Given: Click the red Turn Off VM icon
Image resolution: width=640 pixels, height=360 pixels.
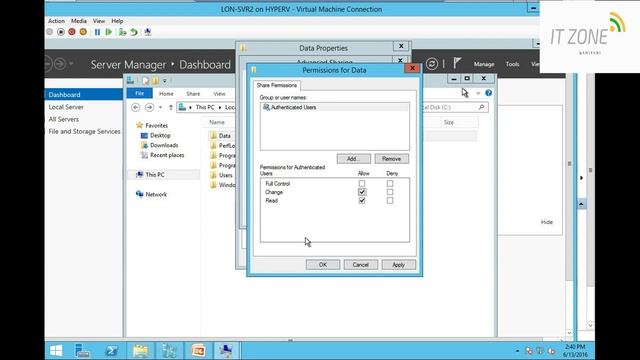Looking at the screenshot, I should (72, 32).
